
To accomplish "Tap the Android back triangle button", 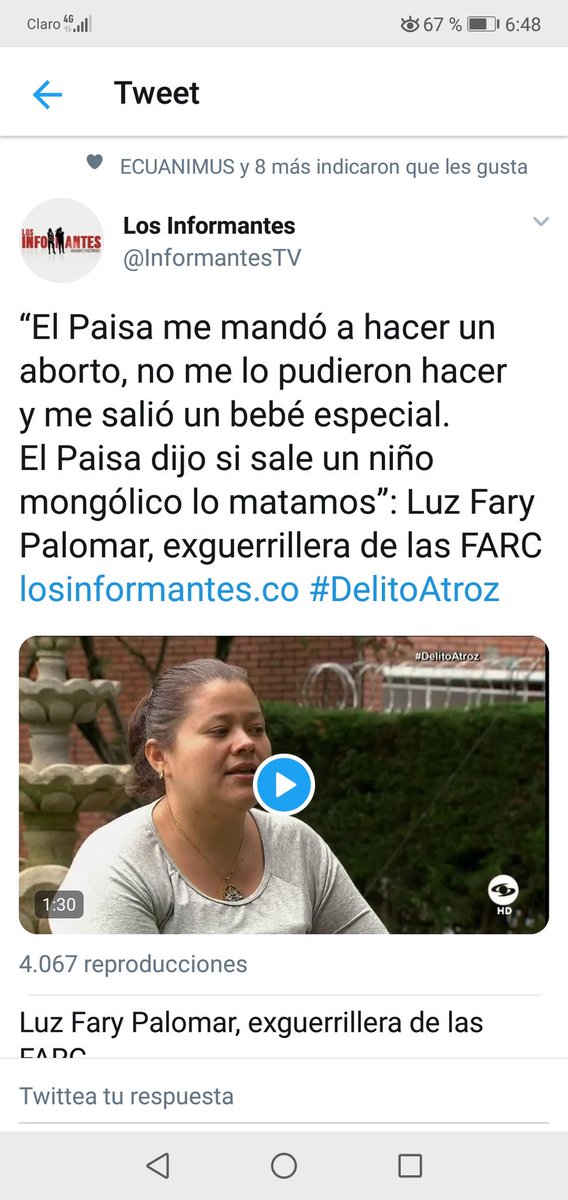I will (x=157, y=1165).
